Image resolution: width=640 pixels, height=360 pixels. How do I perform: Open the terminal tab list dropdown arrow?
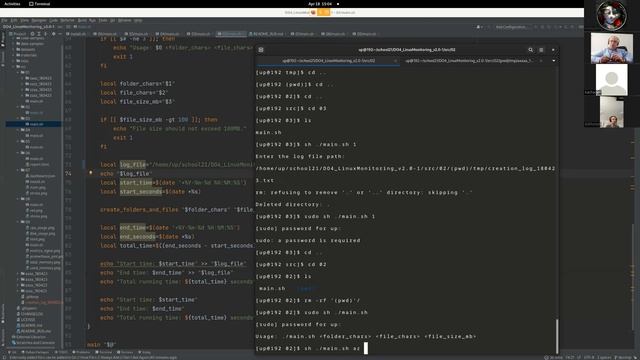[553, 61]
